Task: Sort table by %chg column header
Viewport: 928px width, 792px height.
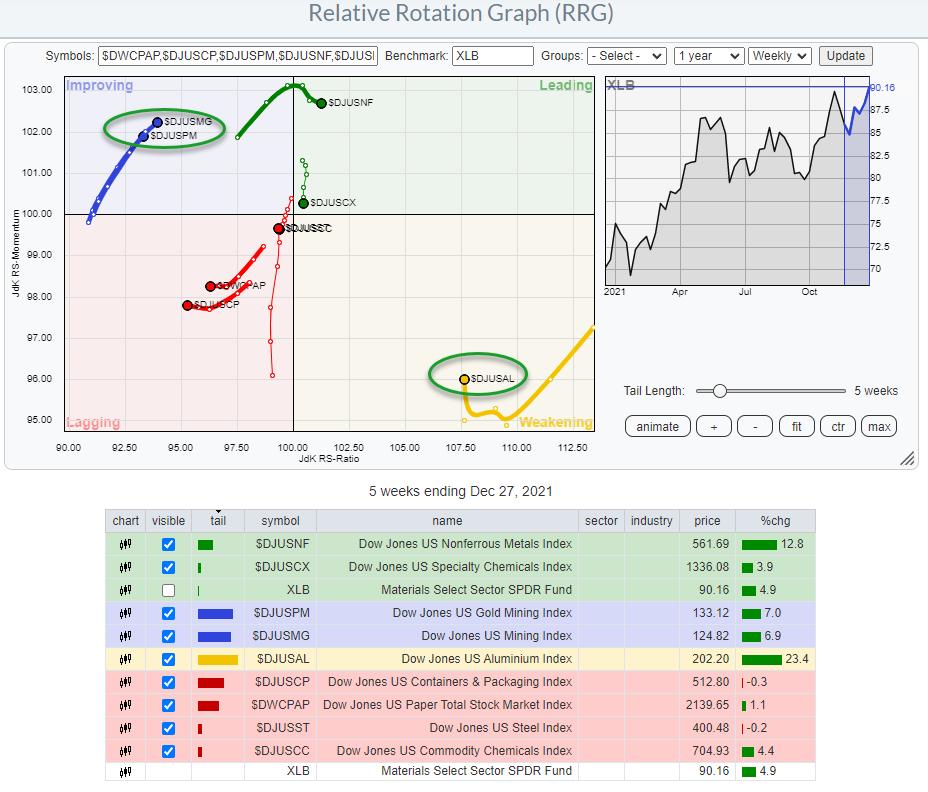Action: pyautogui.click(x=774, y=521)
